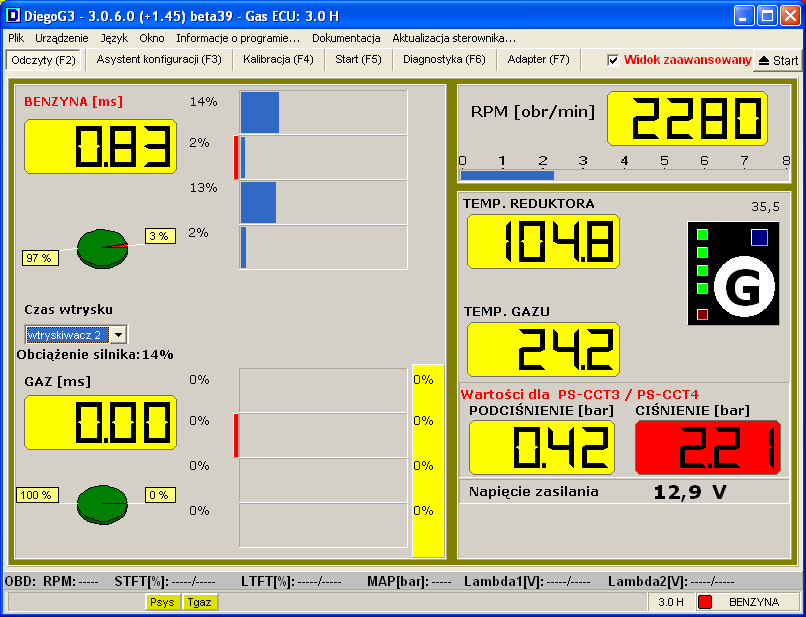Click the PODCIŚNIENIE display showing 0.42
This screenshot has width=806, height=617.
tap(542, 447)
